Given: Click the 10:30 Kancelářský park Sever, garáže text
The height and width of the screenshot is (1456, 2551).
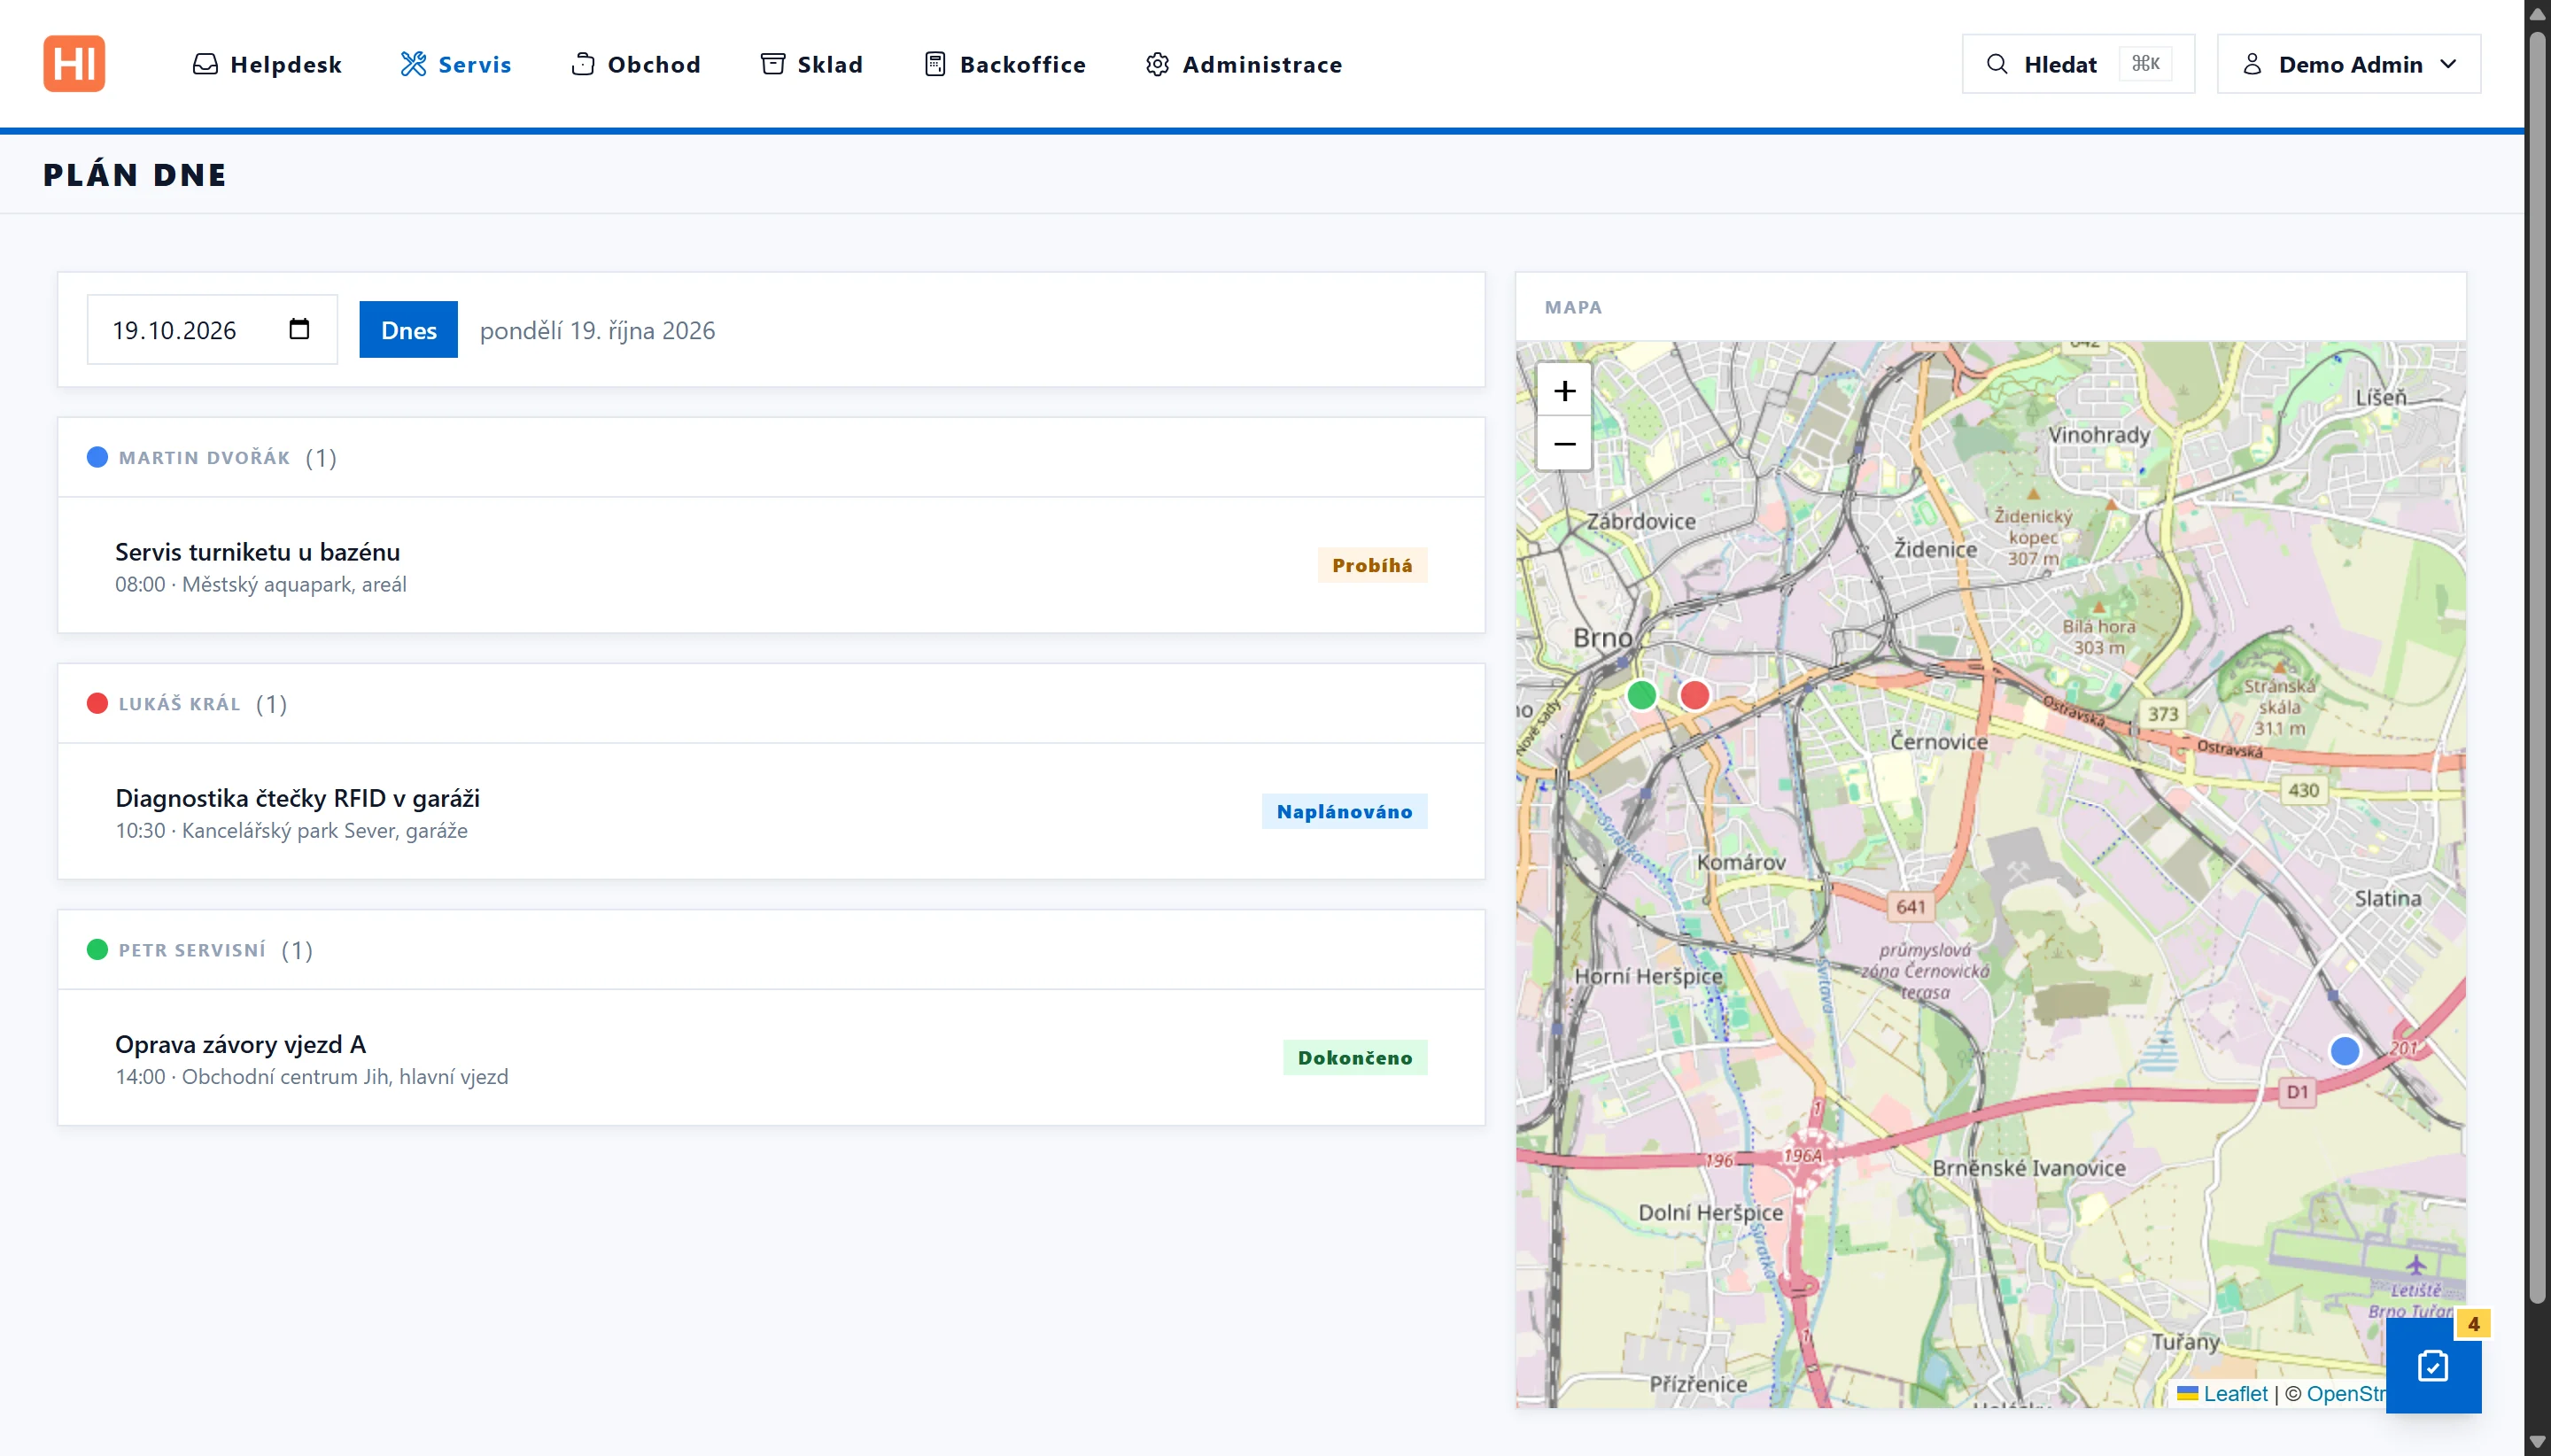Looking at the screenshot, I should tap(291, 830).
